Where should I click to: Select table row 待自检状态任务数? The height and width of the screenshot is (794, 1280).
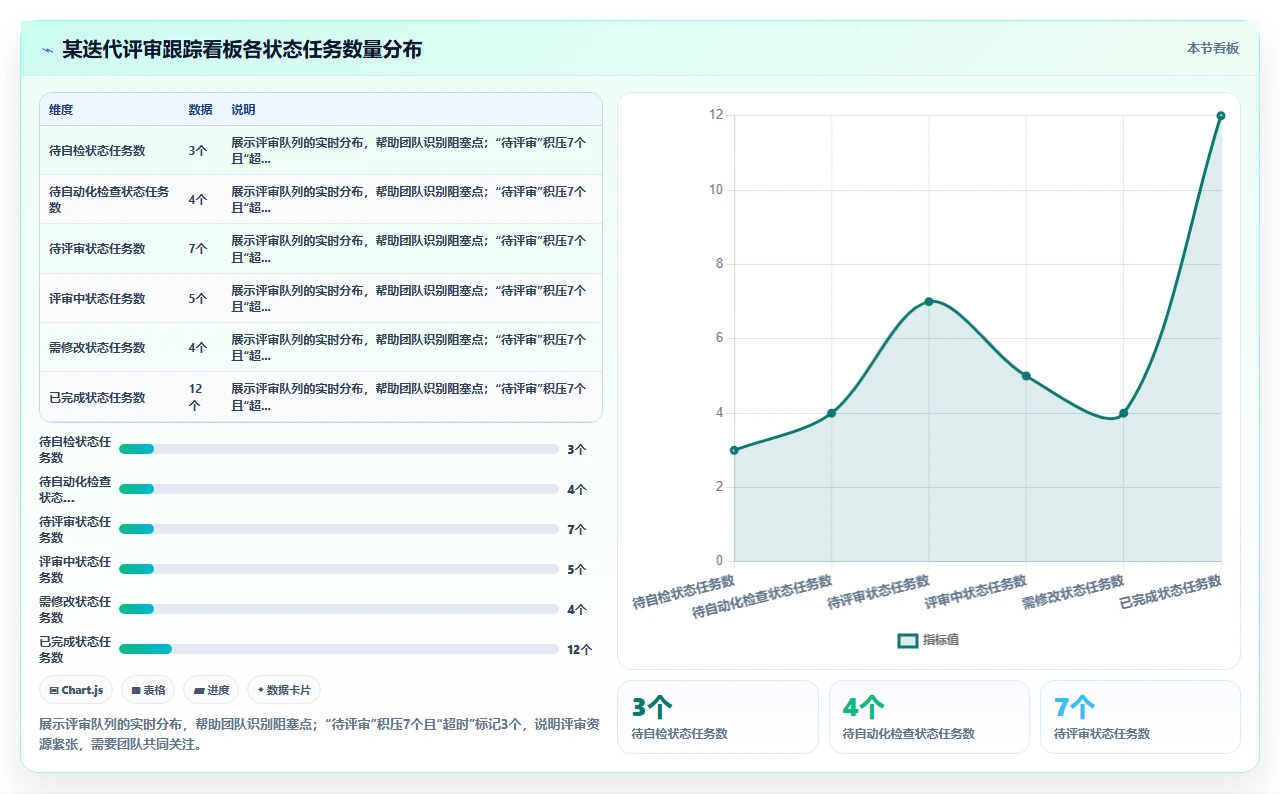pos(321,151)
